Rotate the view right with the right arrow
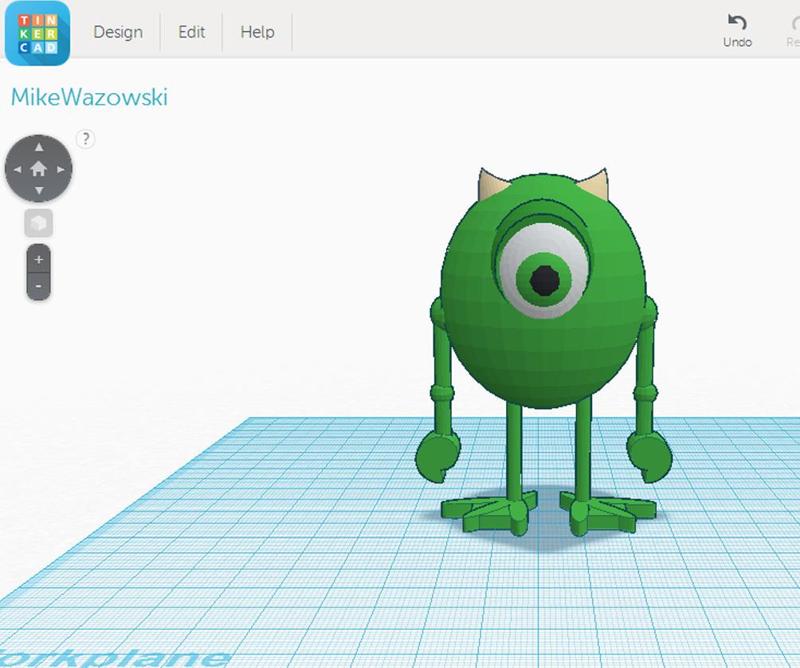 [x=61, y=169]
